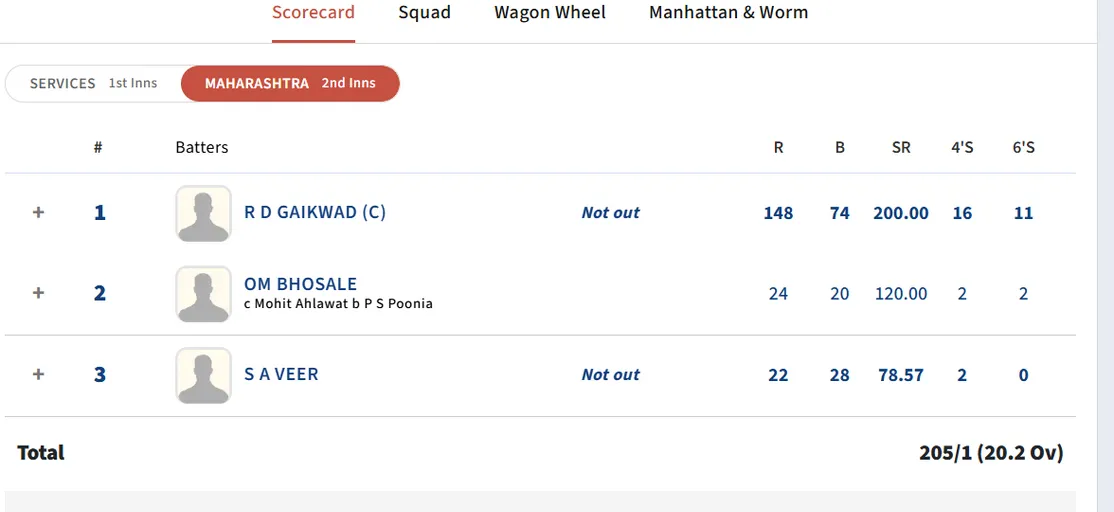Expand R D Gaikwad row with plus icon
The height and width of the screenshot is (512, 1114).
[38, 212]
